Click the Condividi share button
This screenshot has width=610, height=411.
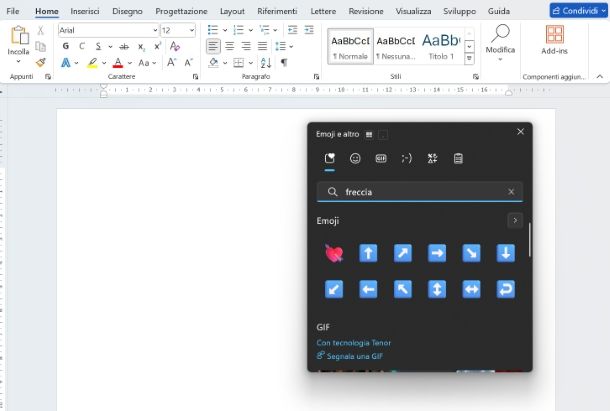577,10
